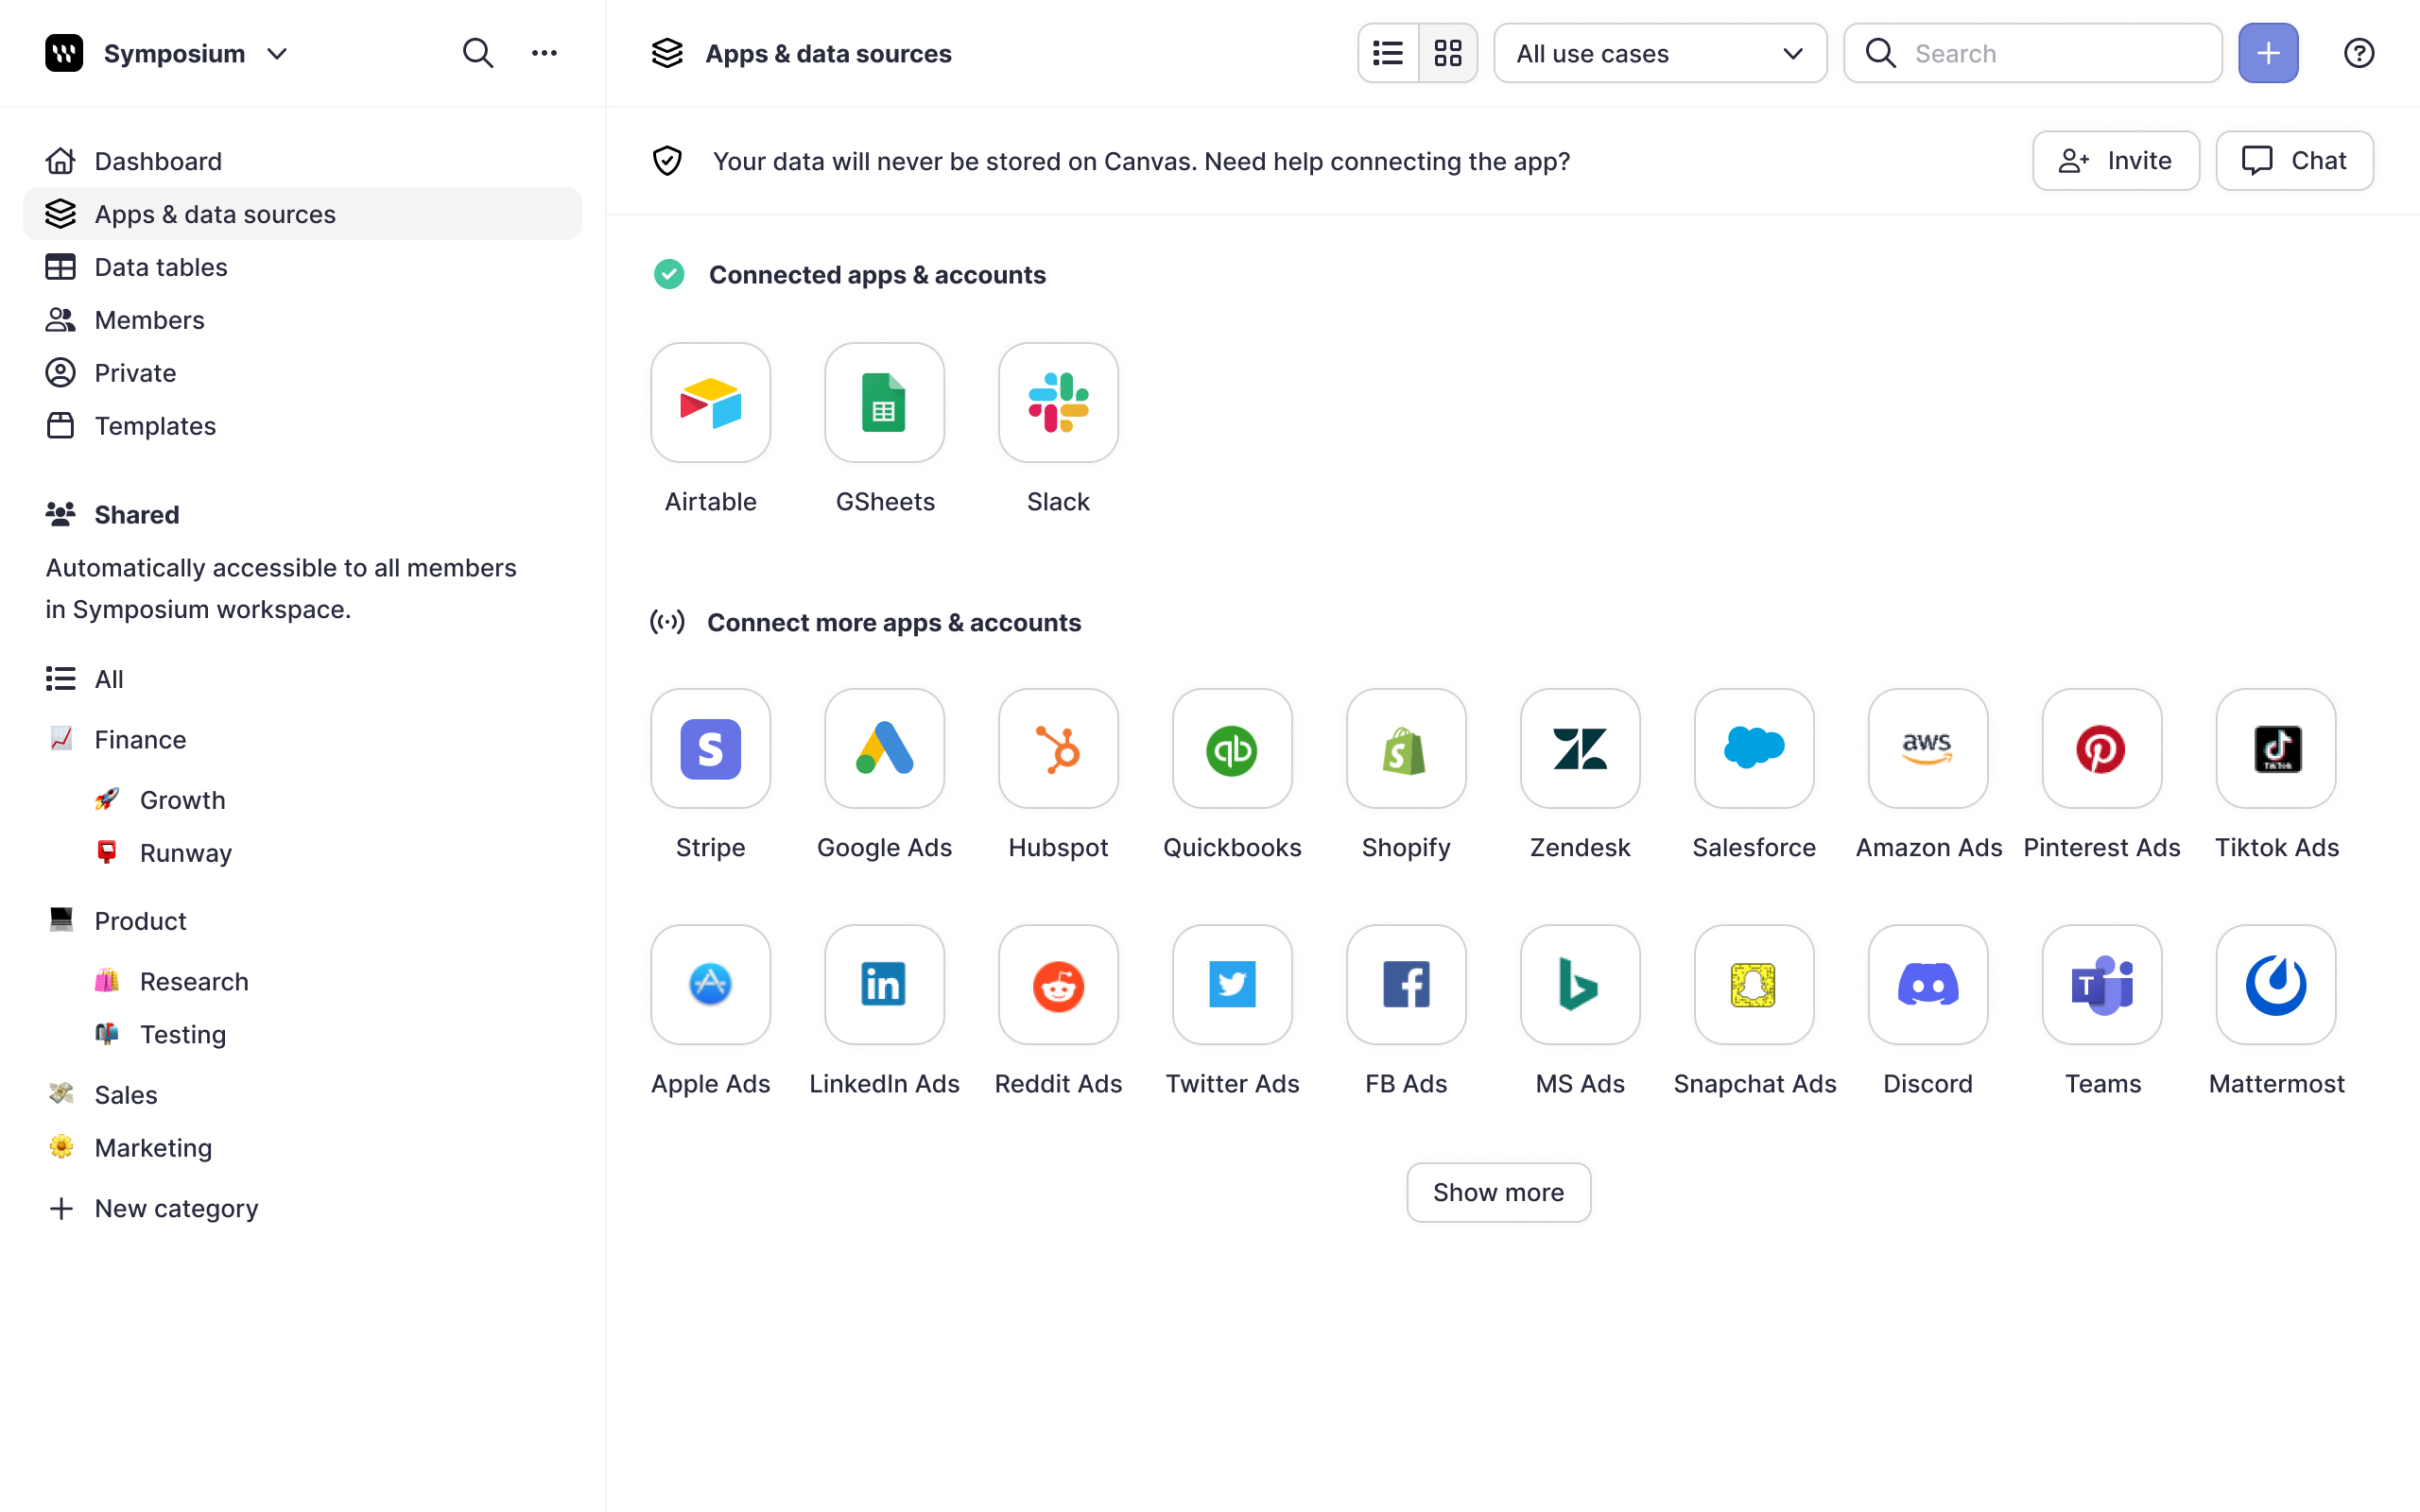Switch to grid view
Screen dimensions: 2420x1512
click(x=1448, y=53)
